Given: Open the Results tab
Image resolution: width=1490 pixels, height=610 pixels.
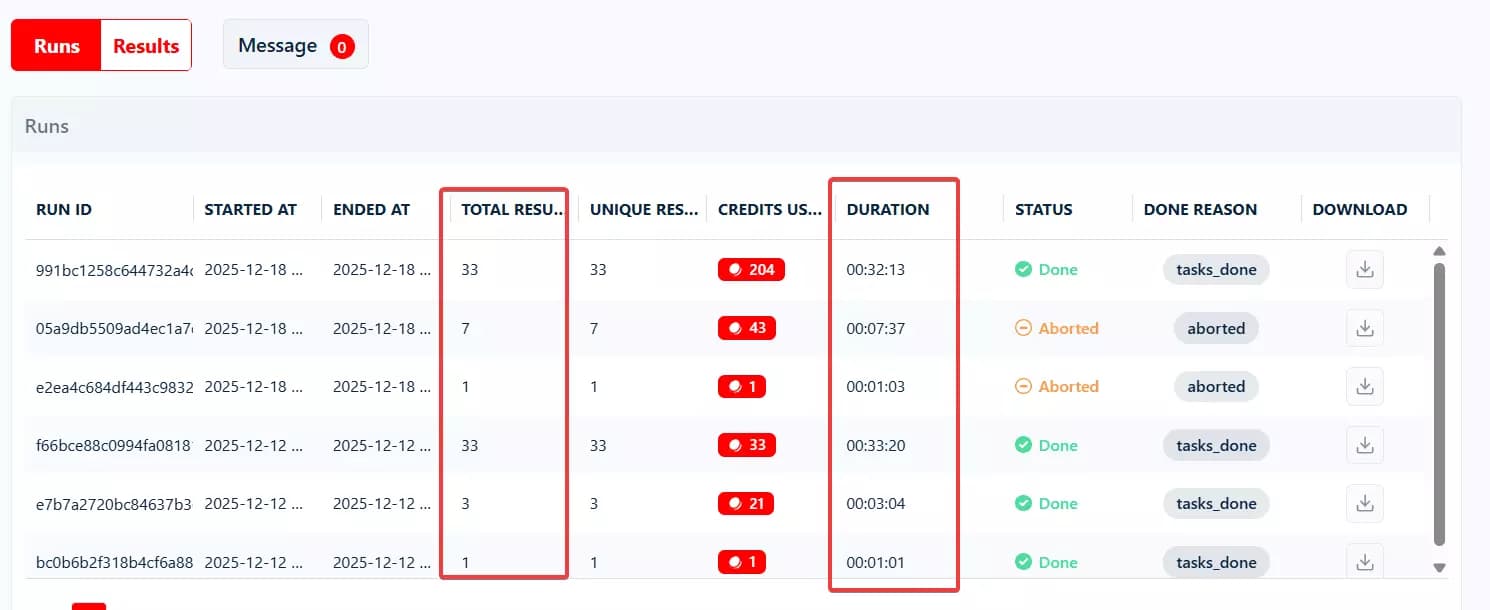Looking at the screenshot, I should (x=146, y=46).
